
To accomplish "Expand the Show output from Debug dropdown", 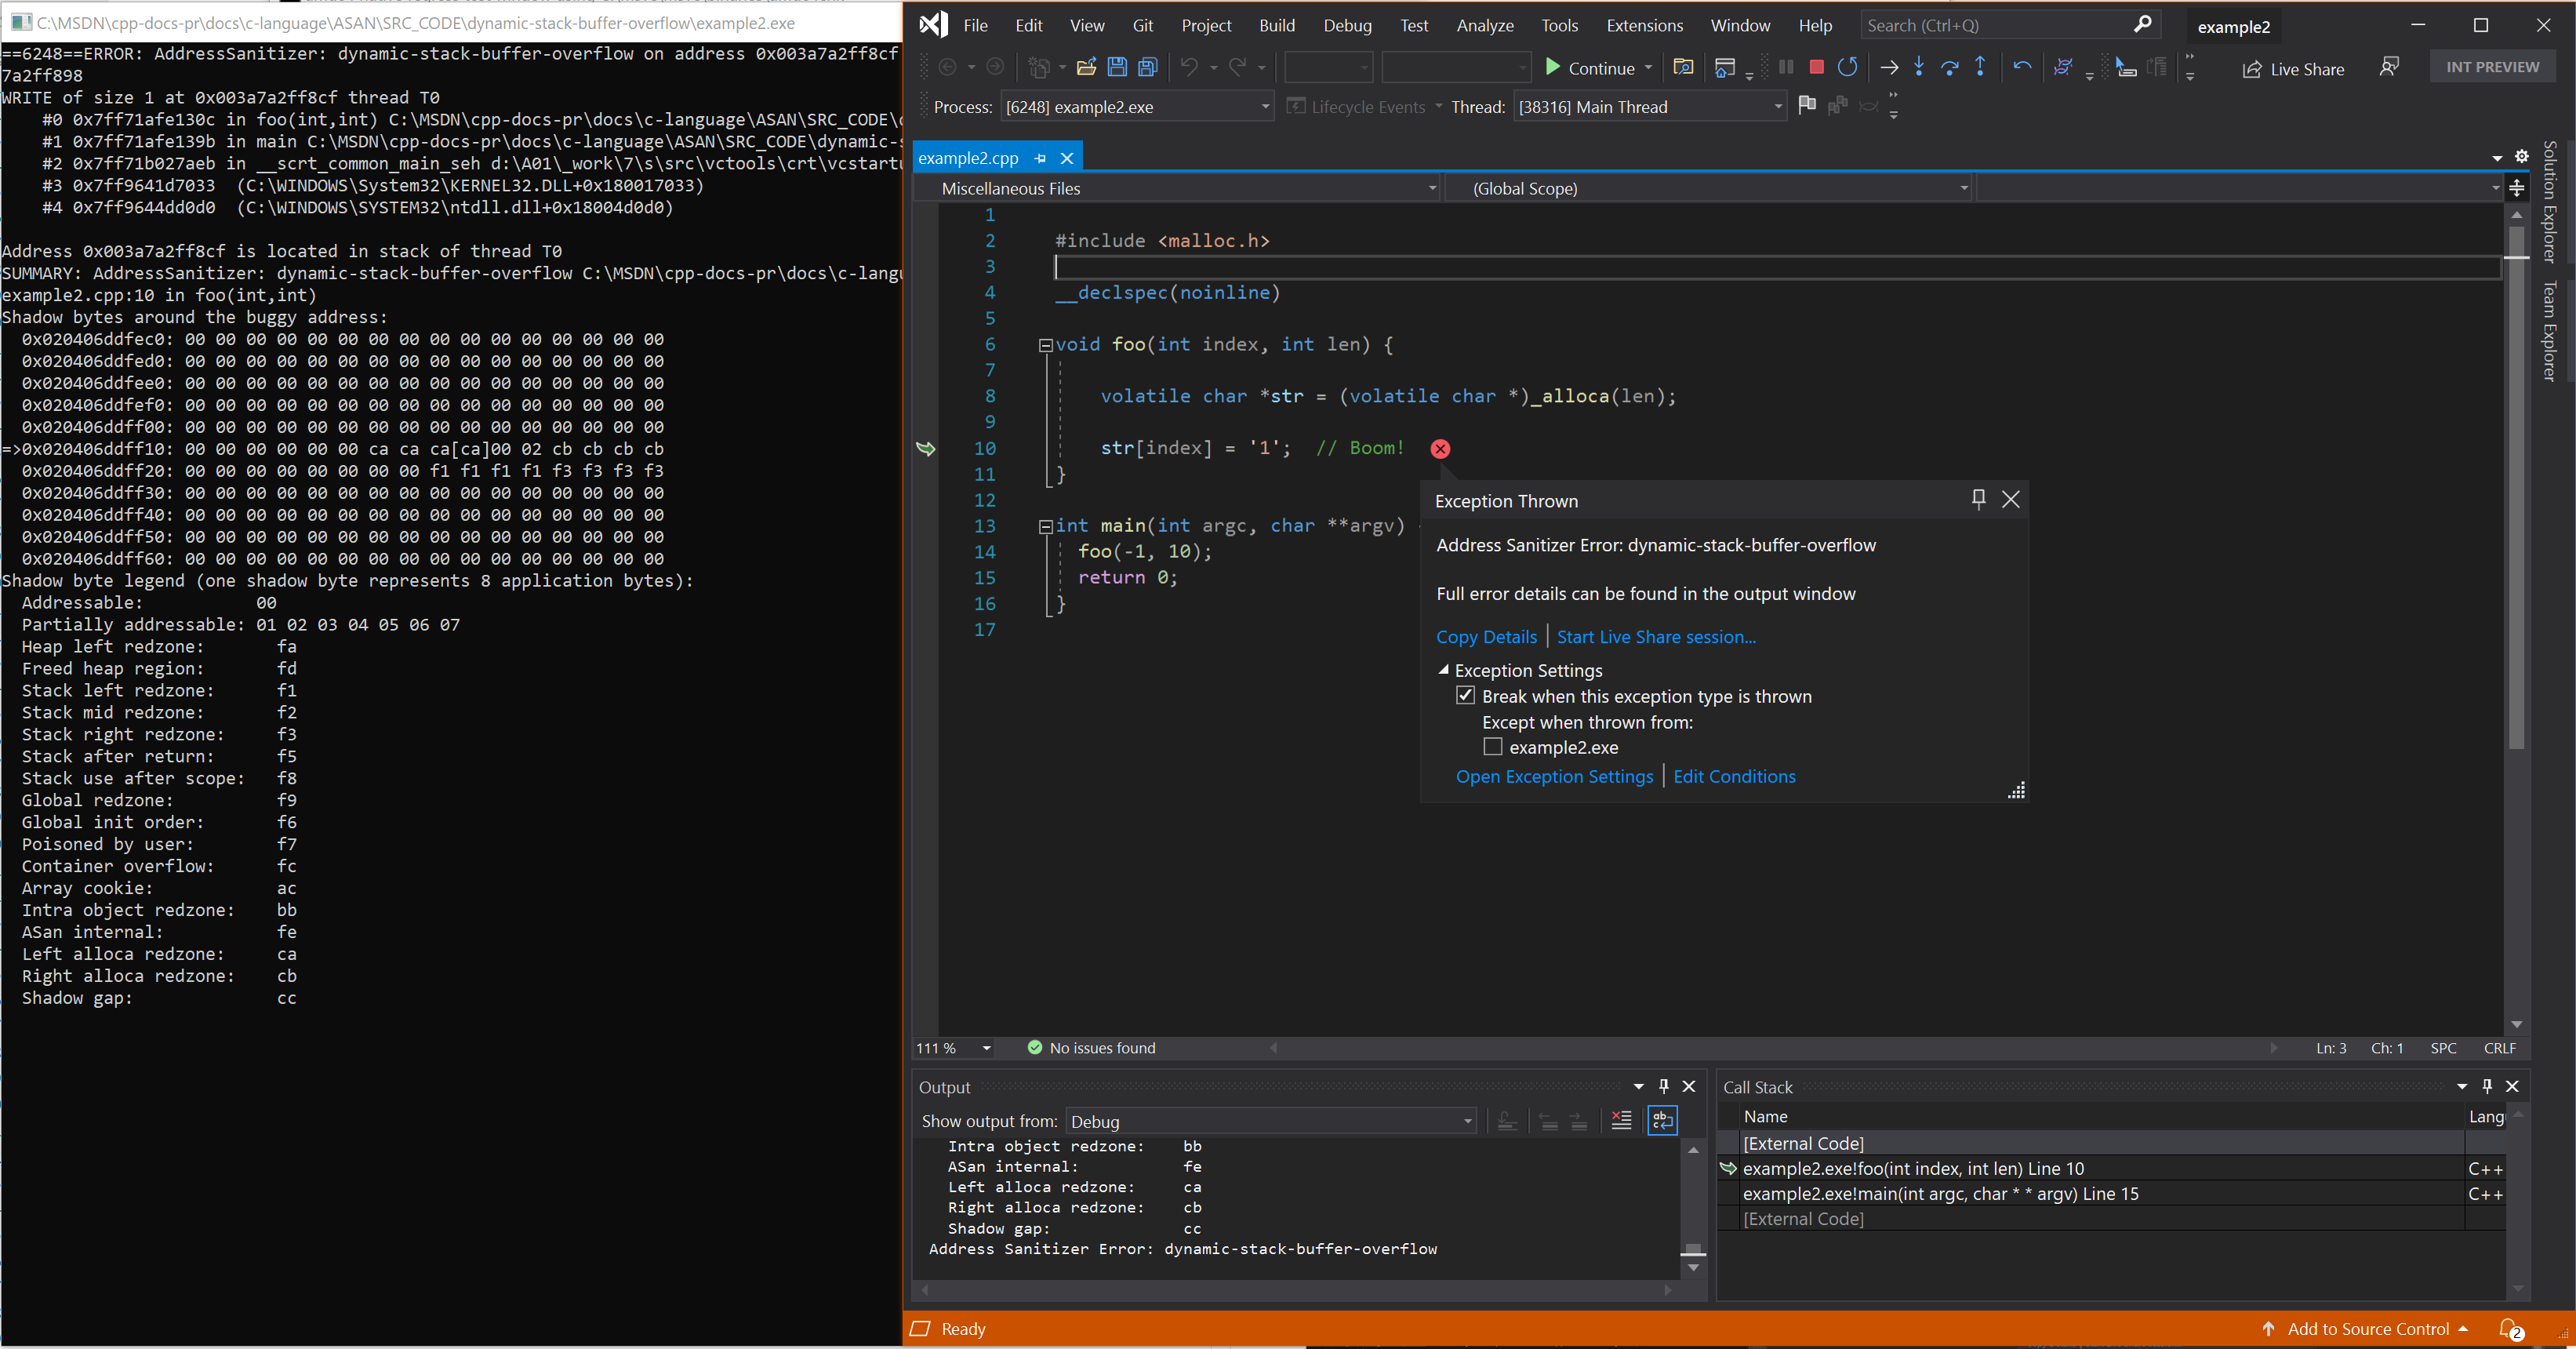I will [x=1463, y=1121].
